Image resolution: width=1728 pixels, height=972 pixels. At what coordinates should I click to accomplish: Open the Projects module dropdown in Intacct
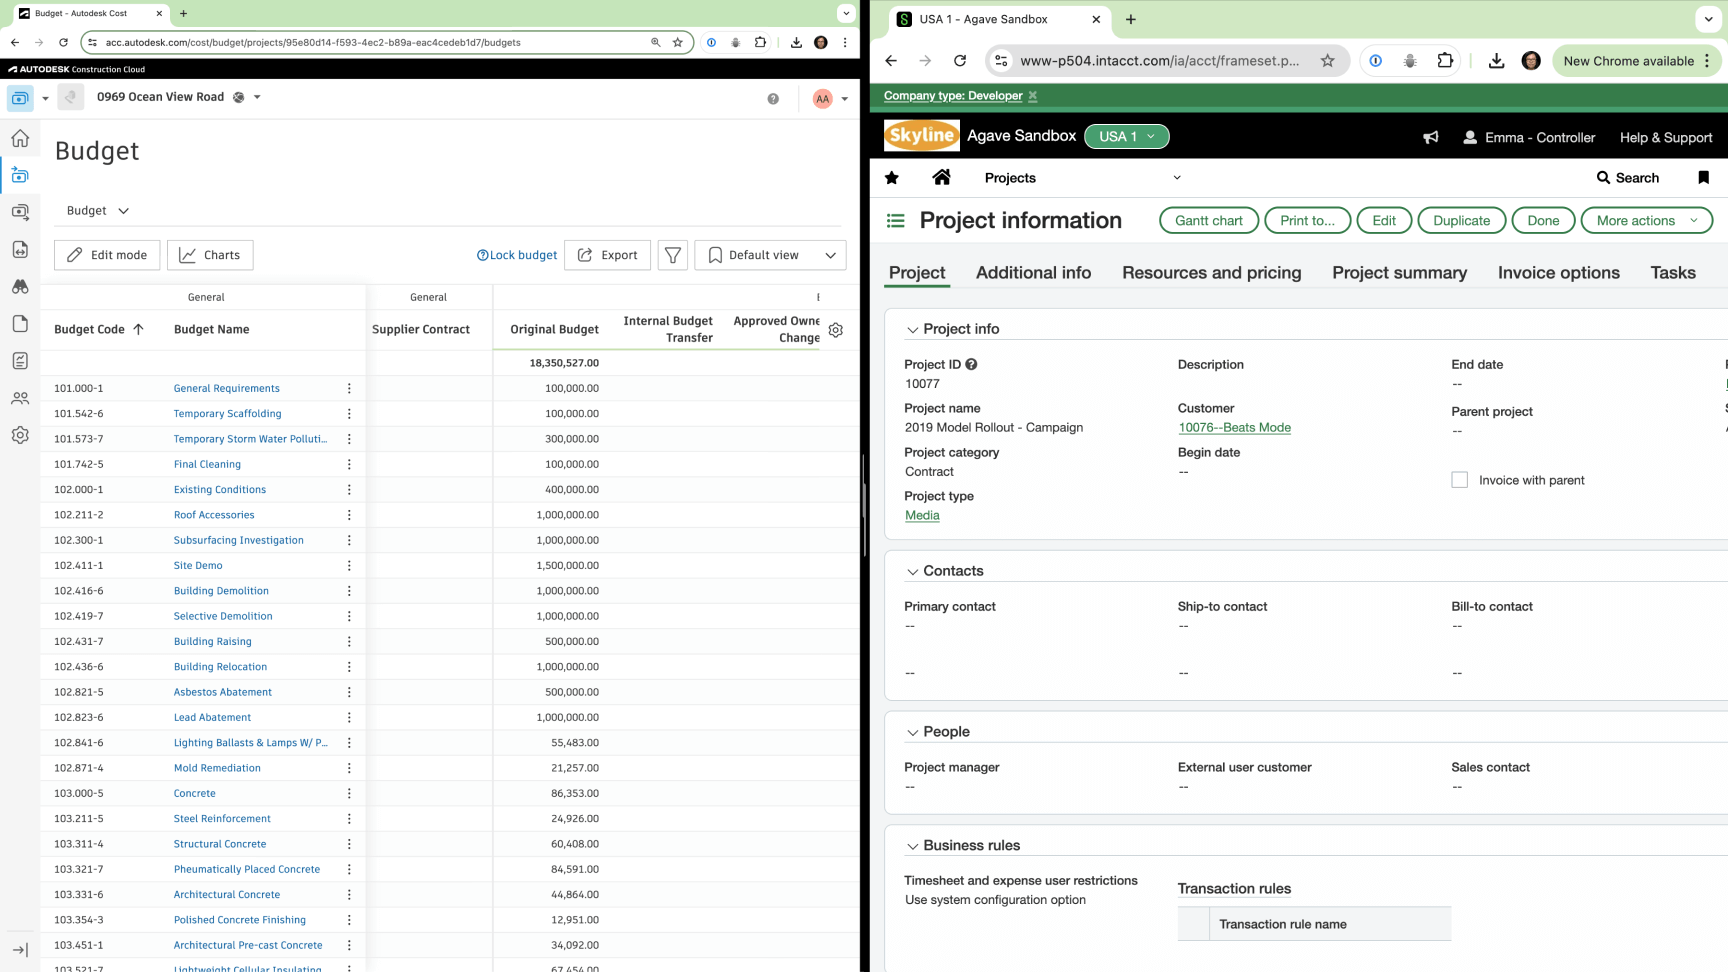pos(1082,178)
